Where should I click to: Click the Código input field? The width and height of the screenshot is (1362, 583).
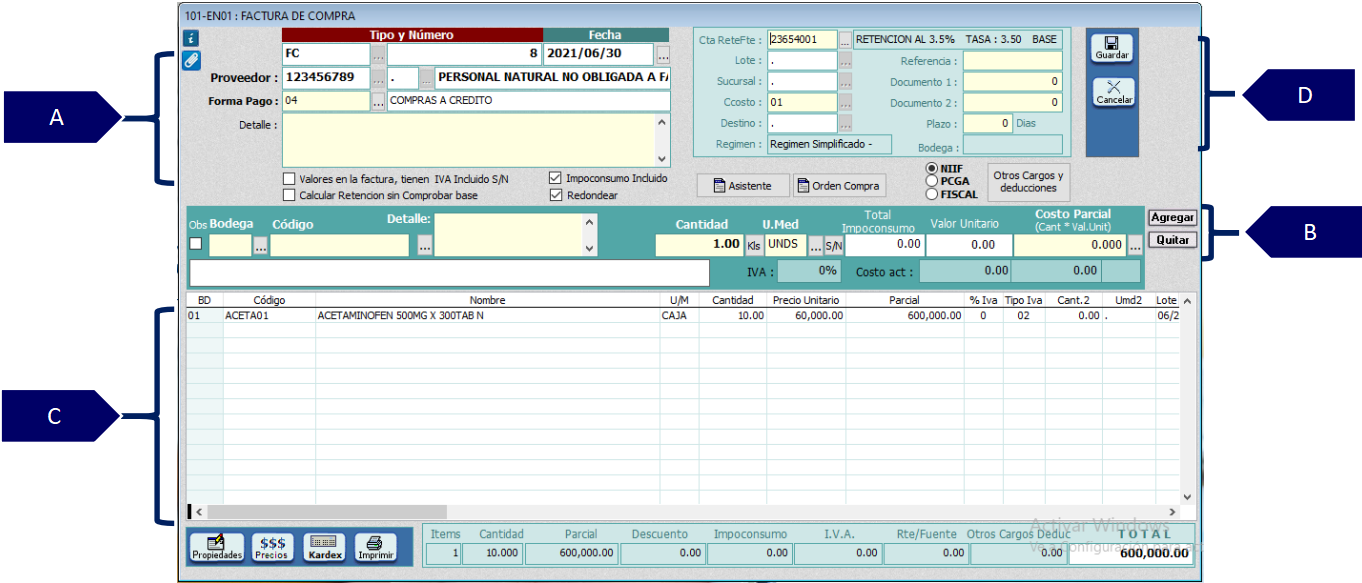point(340,245)
